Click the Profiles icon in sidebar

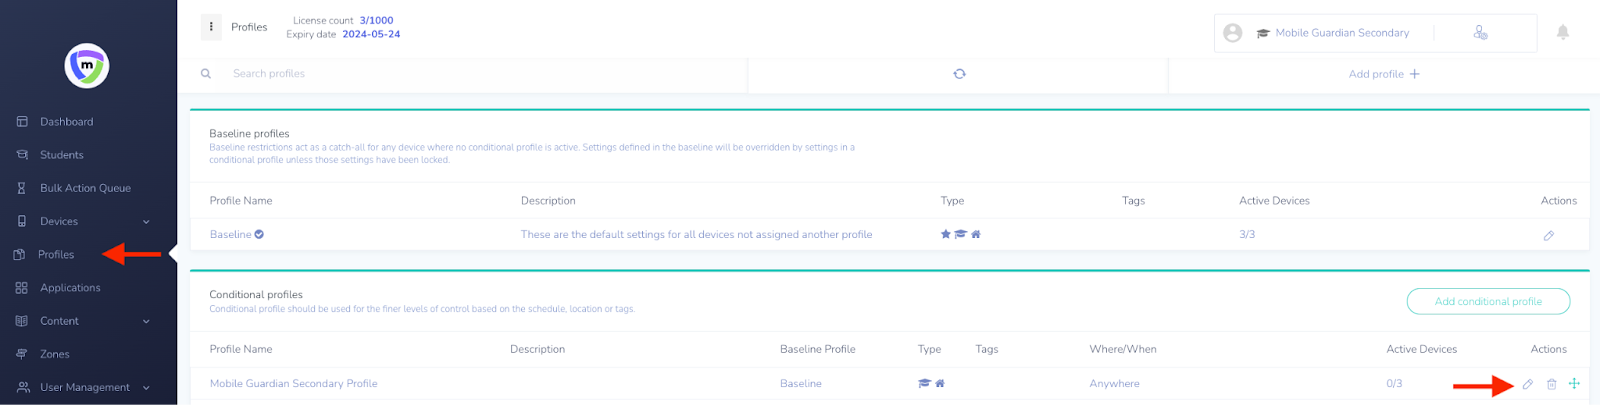tap(19, 254)
